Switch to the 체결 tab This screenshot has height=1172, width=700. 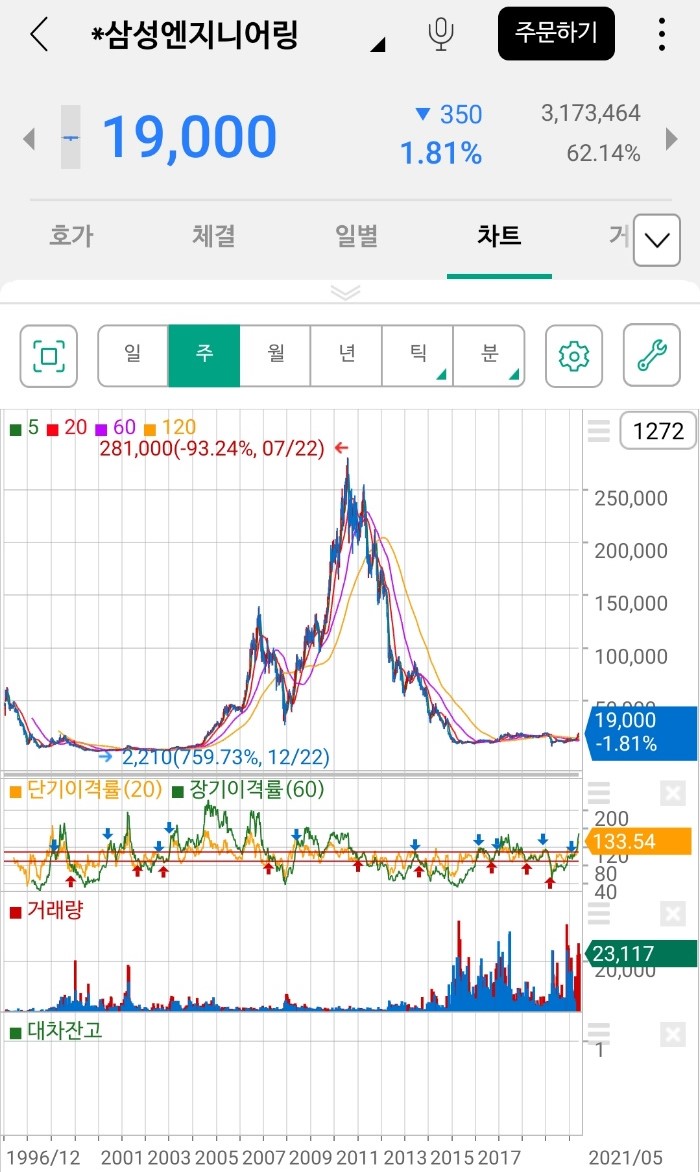[214, 236]
